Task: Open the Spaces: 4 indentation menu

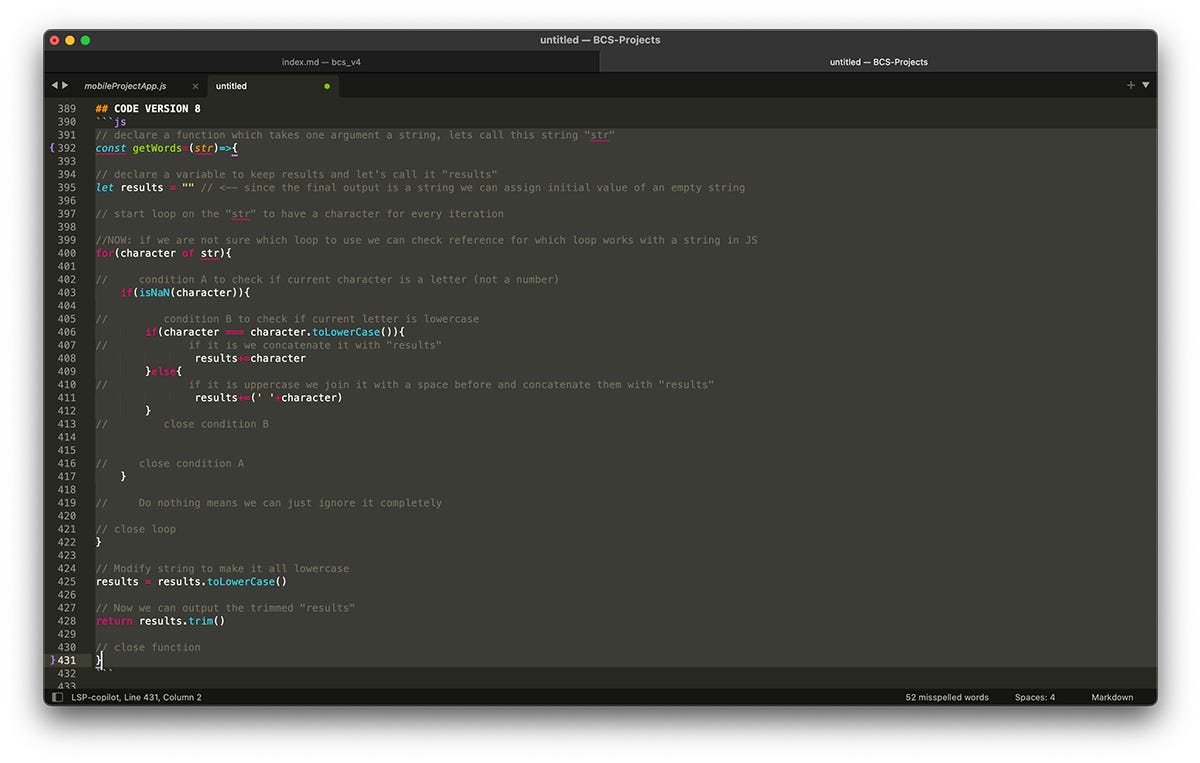Action: click(1034, 697)
